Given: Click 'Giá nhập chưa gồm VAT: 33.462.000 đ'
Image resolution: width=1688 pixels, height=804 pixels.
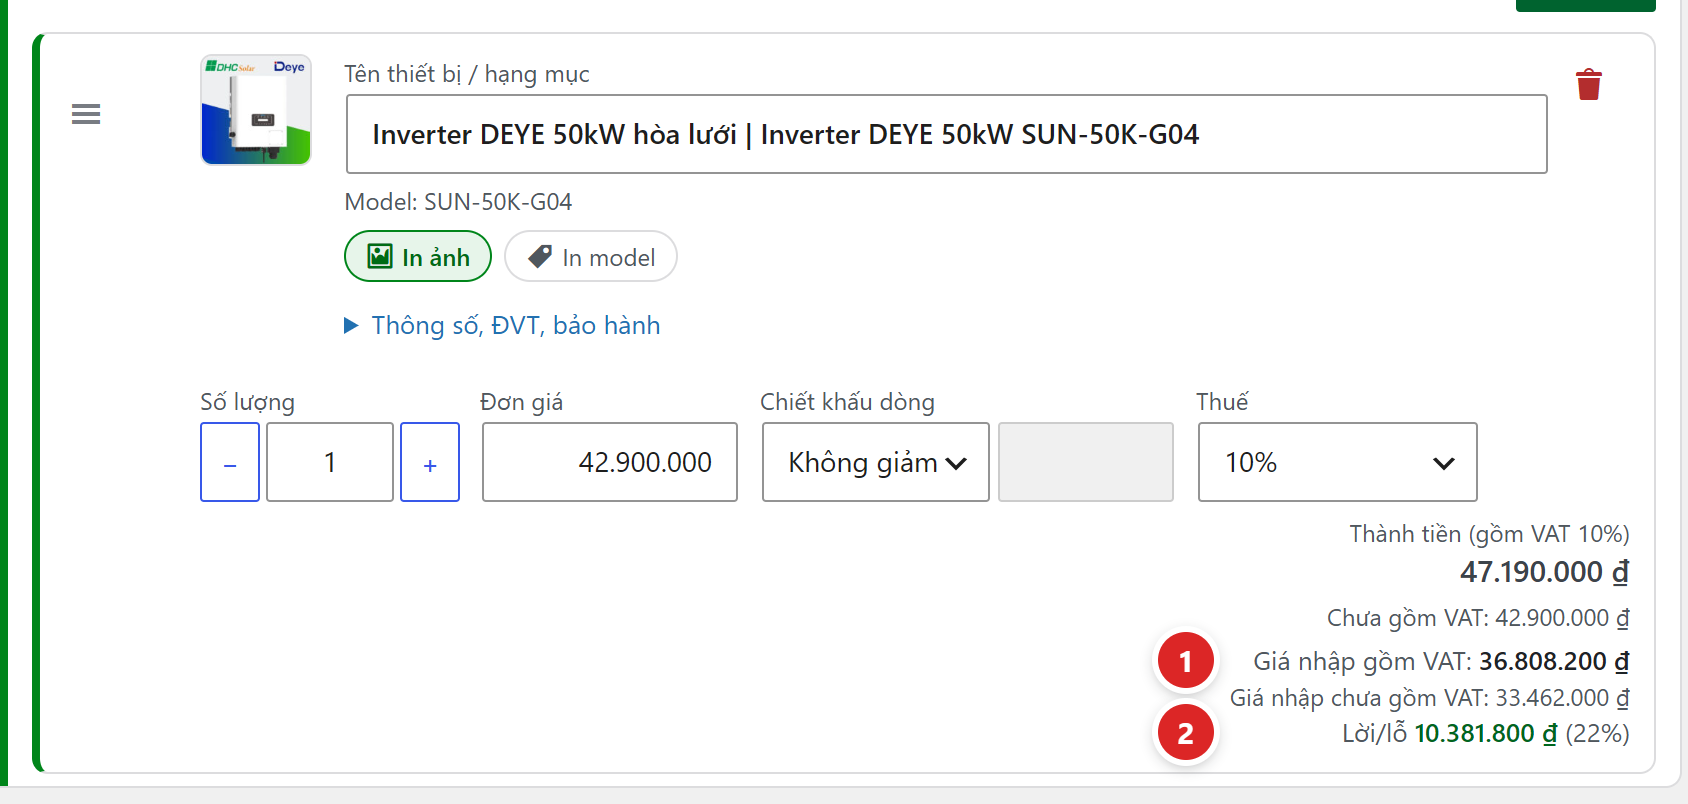Looking at the screenshot, I should point(1429,698).
